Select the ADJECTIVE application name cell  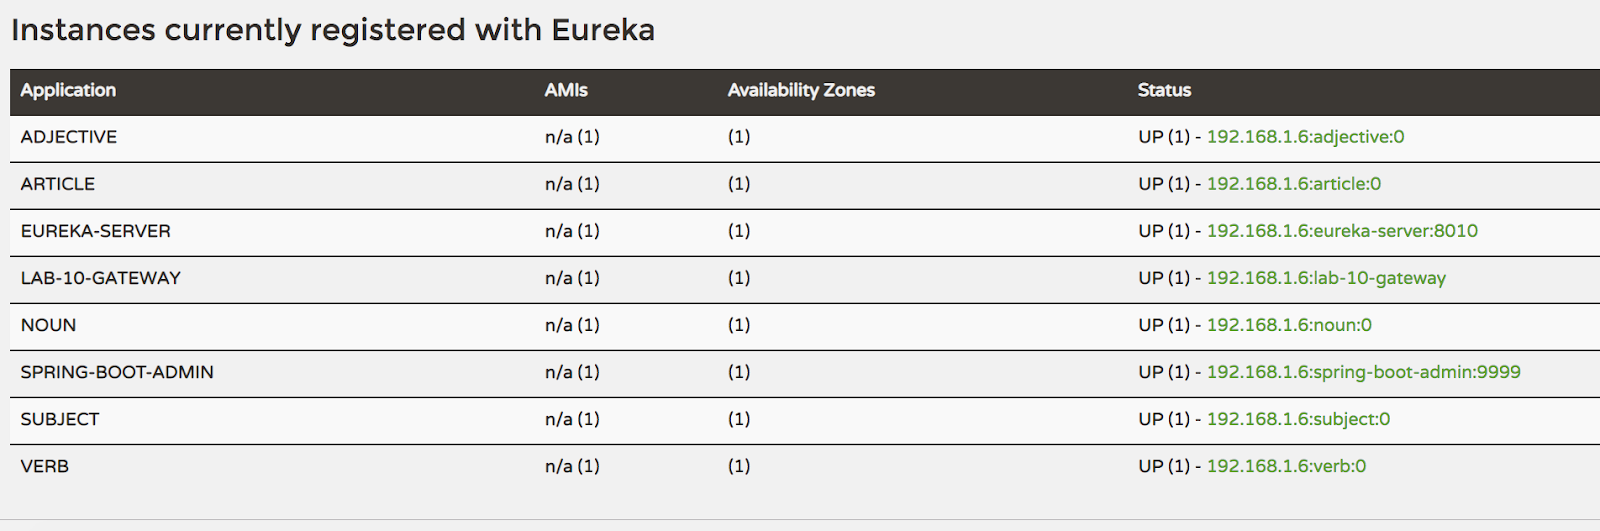point(69,137)
